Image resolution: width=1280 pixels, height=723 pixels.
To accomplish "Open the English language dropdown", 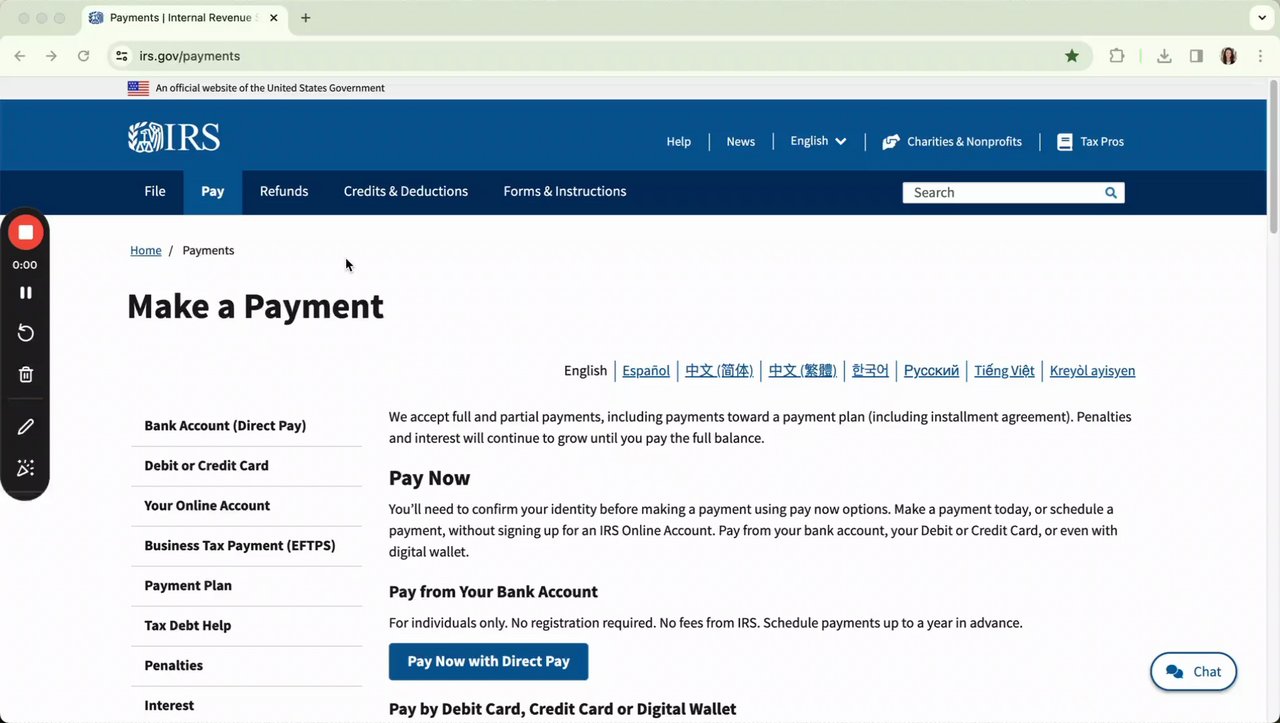I will [x=818, y=141].
